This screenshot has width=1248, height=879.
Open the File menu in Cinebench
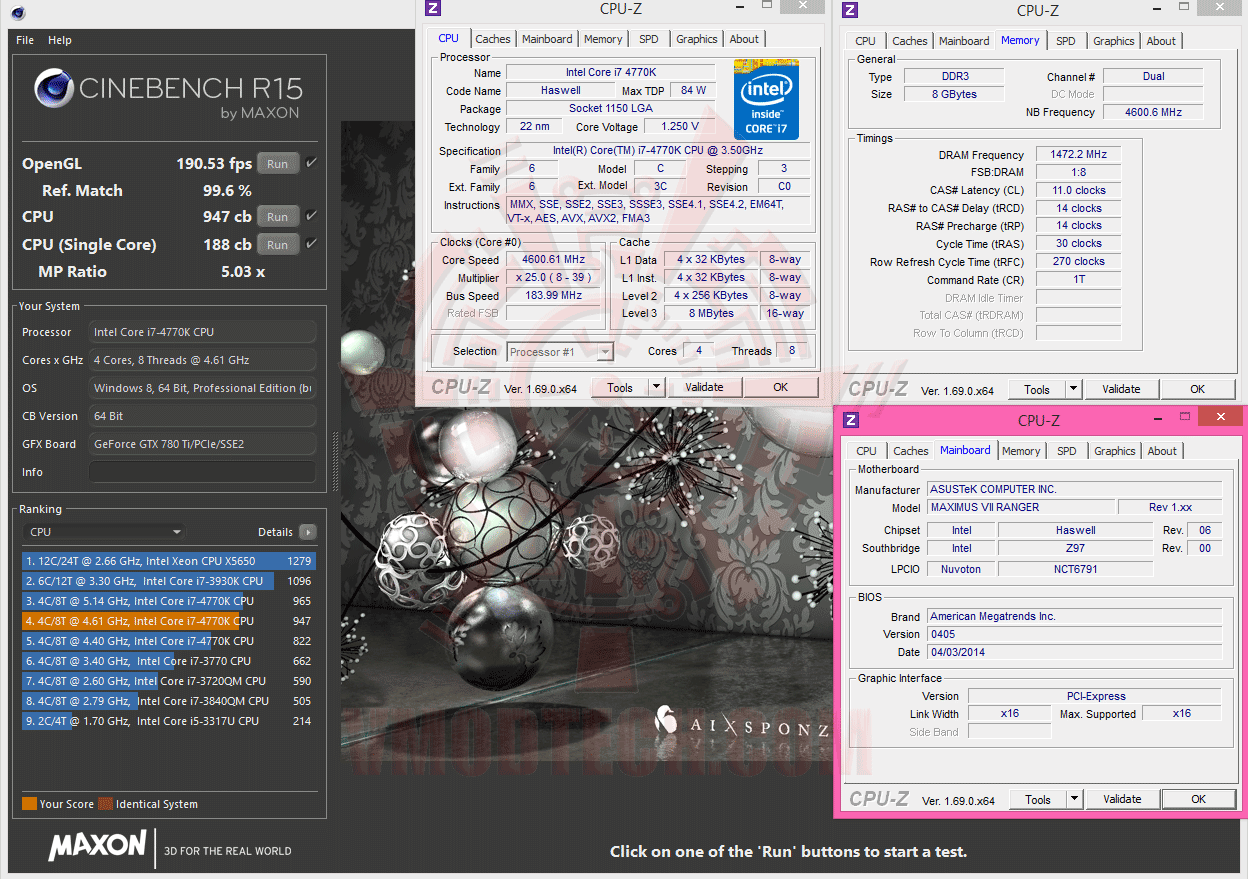[25, 40]
